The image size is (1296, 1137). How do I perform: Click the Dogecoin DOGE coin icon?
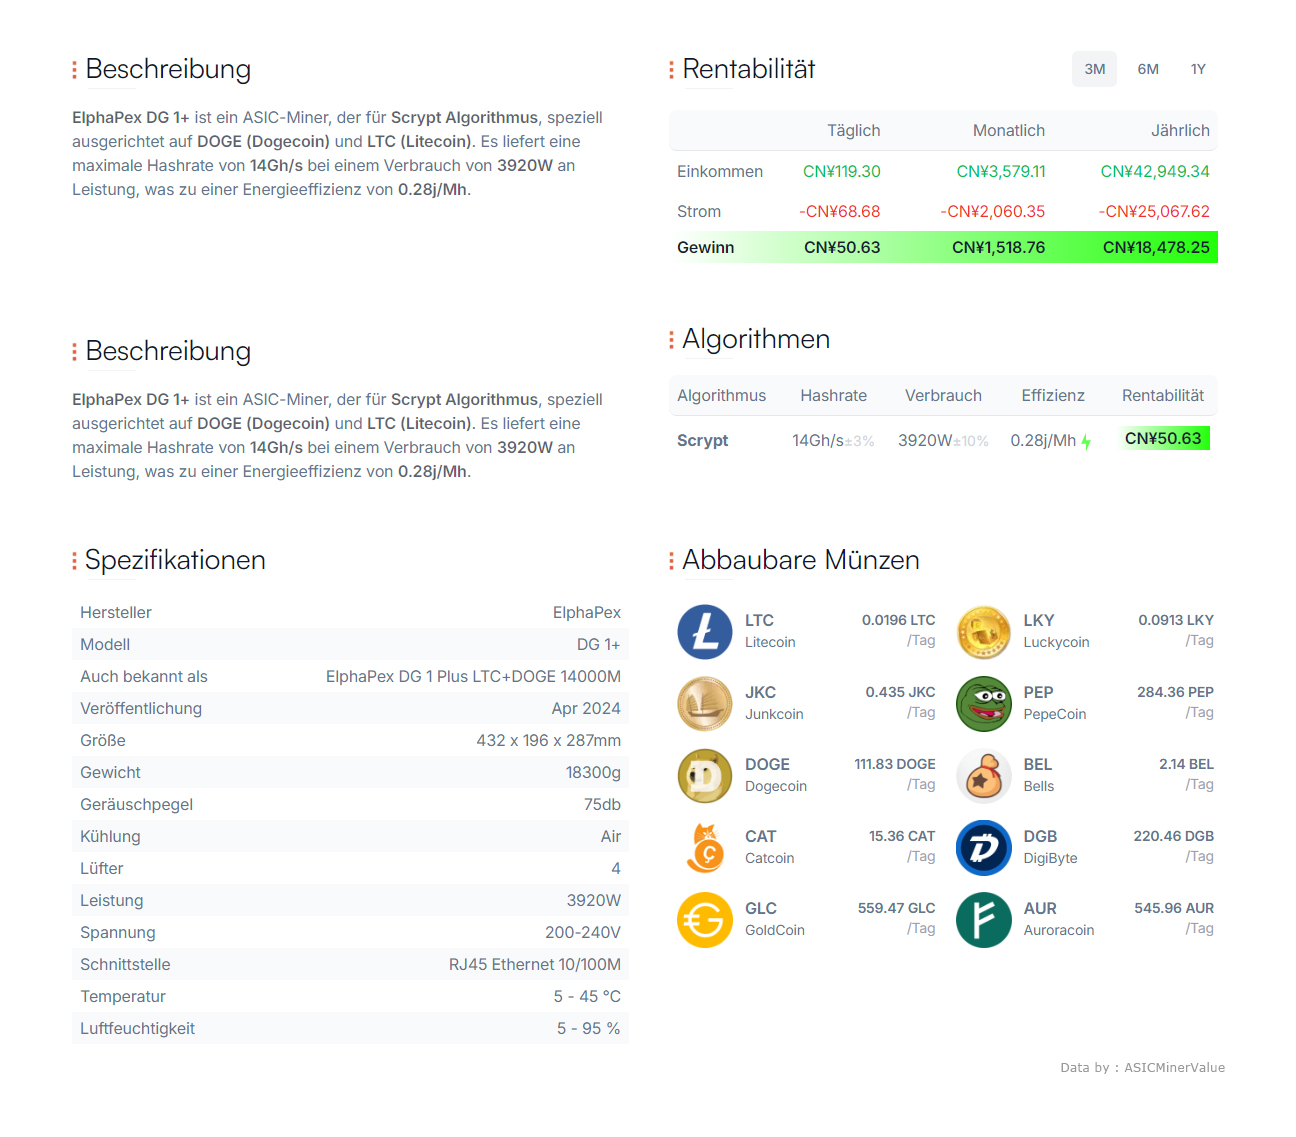pyautogui.click(x=705, y=776)
